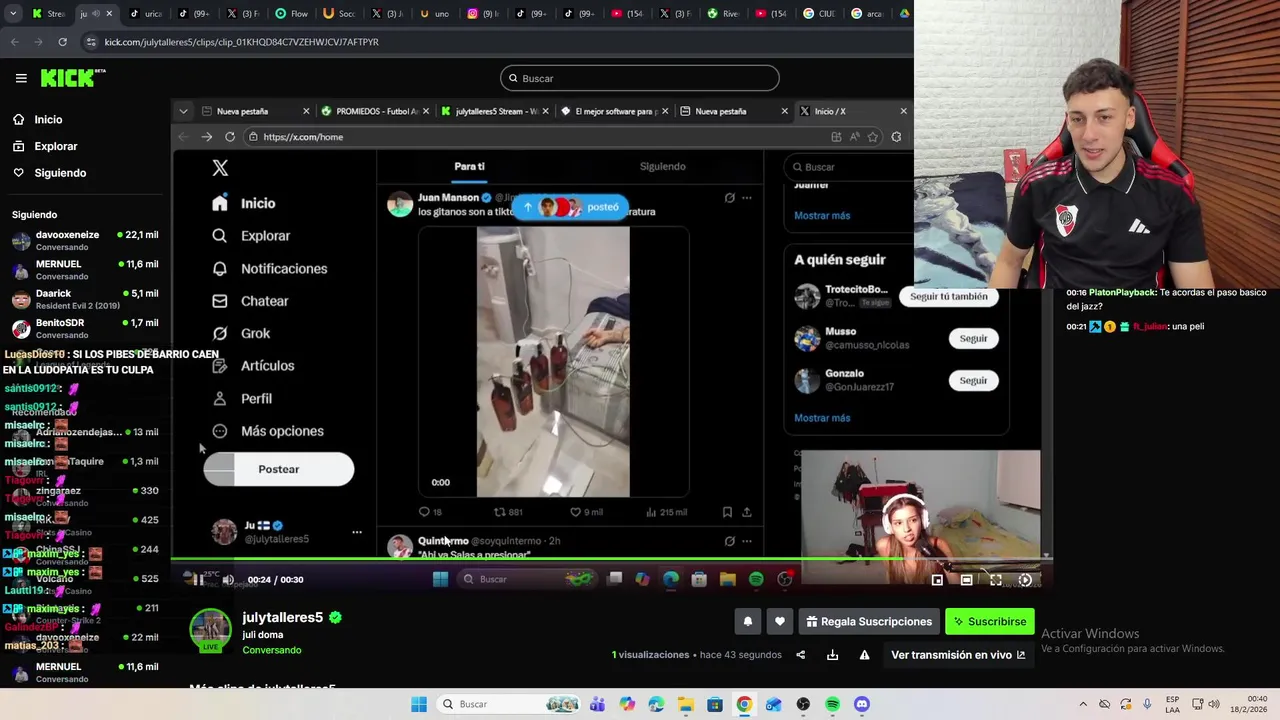Open the Kick hamburger menu
Screen dimensions: 1280x720
click(x=21, y=78)
